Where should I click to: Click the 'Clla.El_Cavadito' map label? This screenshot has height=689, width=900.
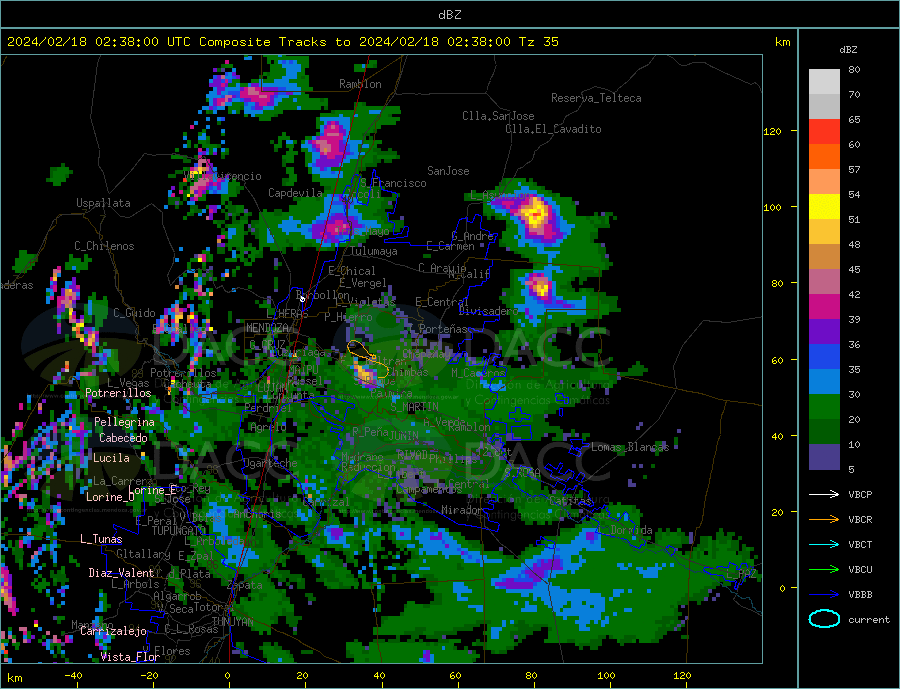tap(553, 129)
